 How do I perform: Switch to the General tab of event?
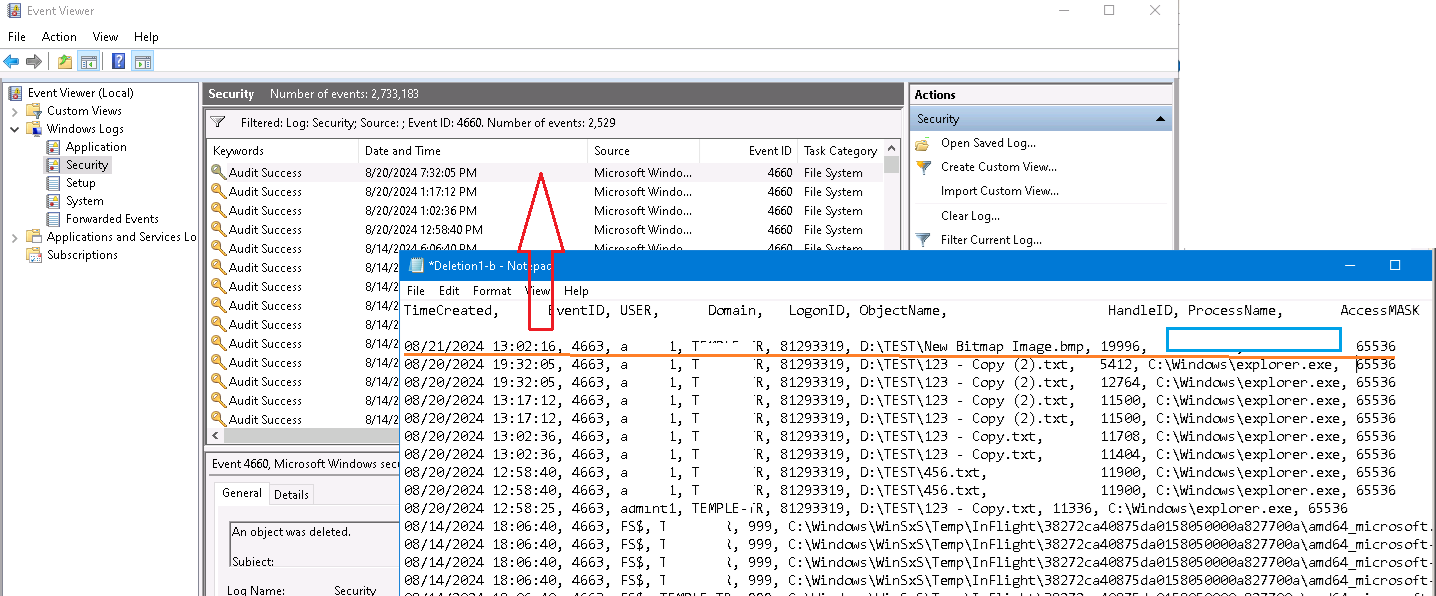point(242,493)
